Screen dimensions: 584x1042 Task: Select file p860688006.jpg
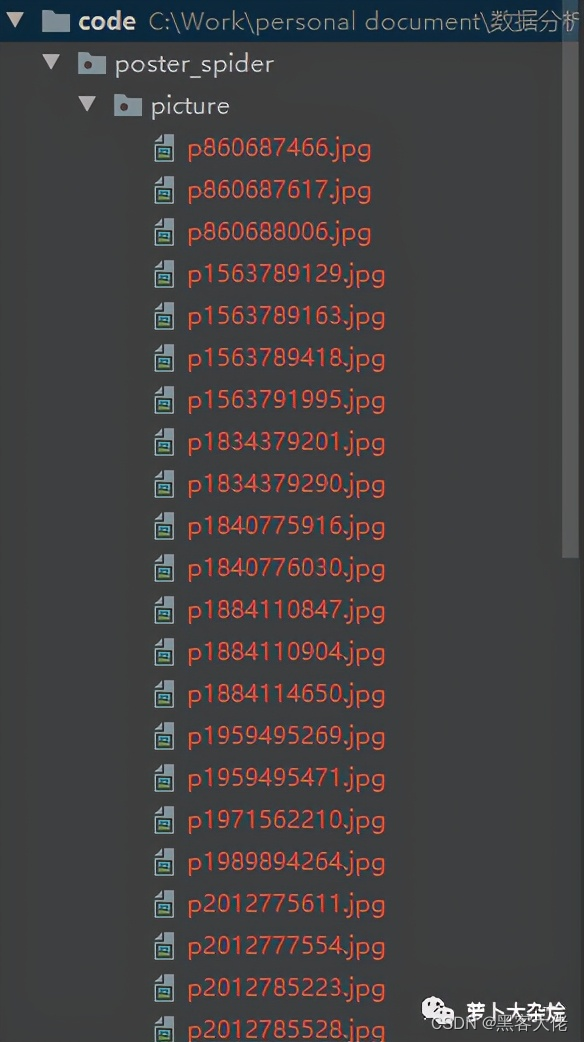(x=279, y=233)
